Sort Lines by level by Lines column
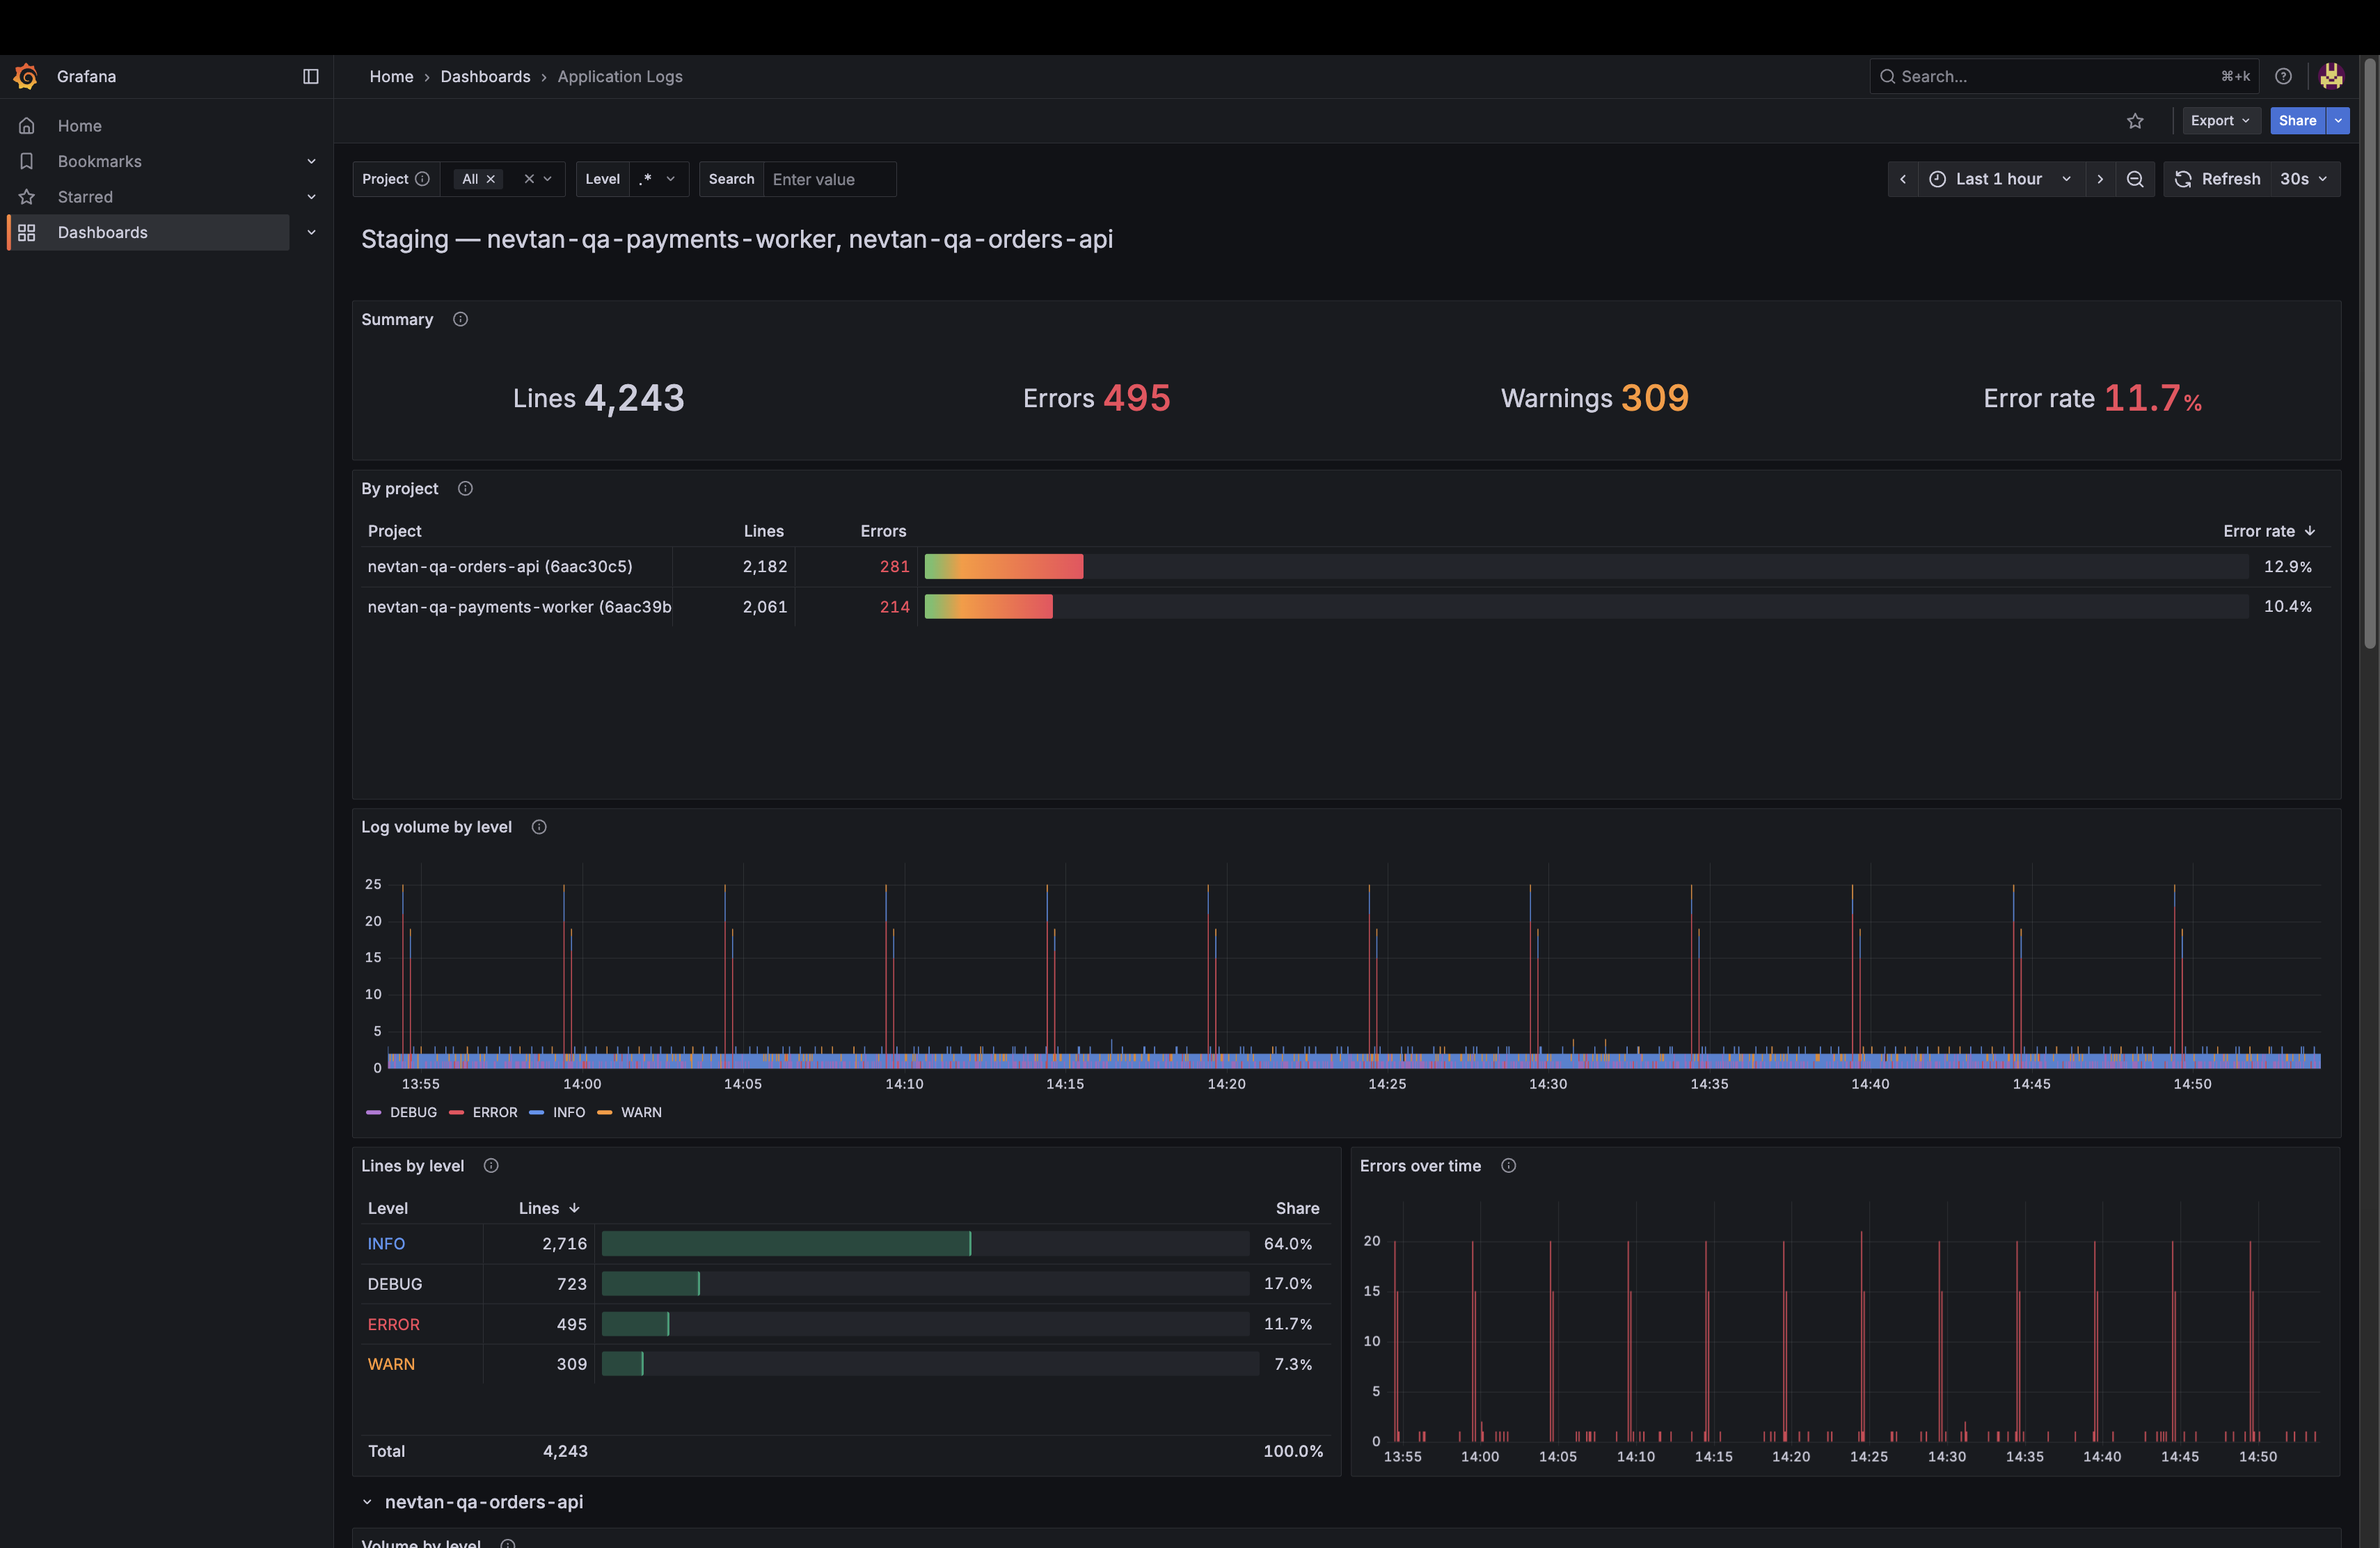Viewport: 2380px width, 1548px height. tap(549, 1208)
